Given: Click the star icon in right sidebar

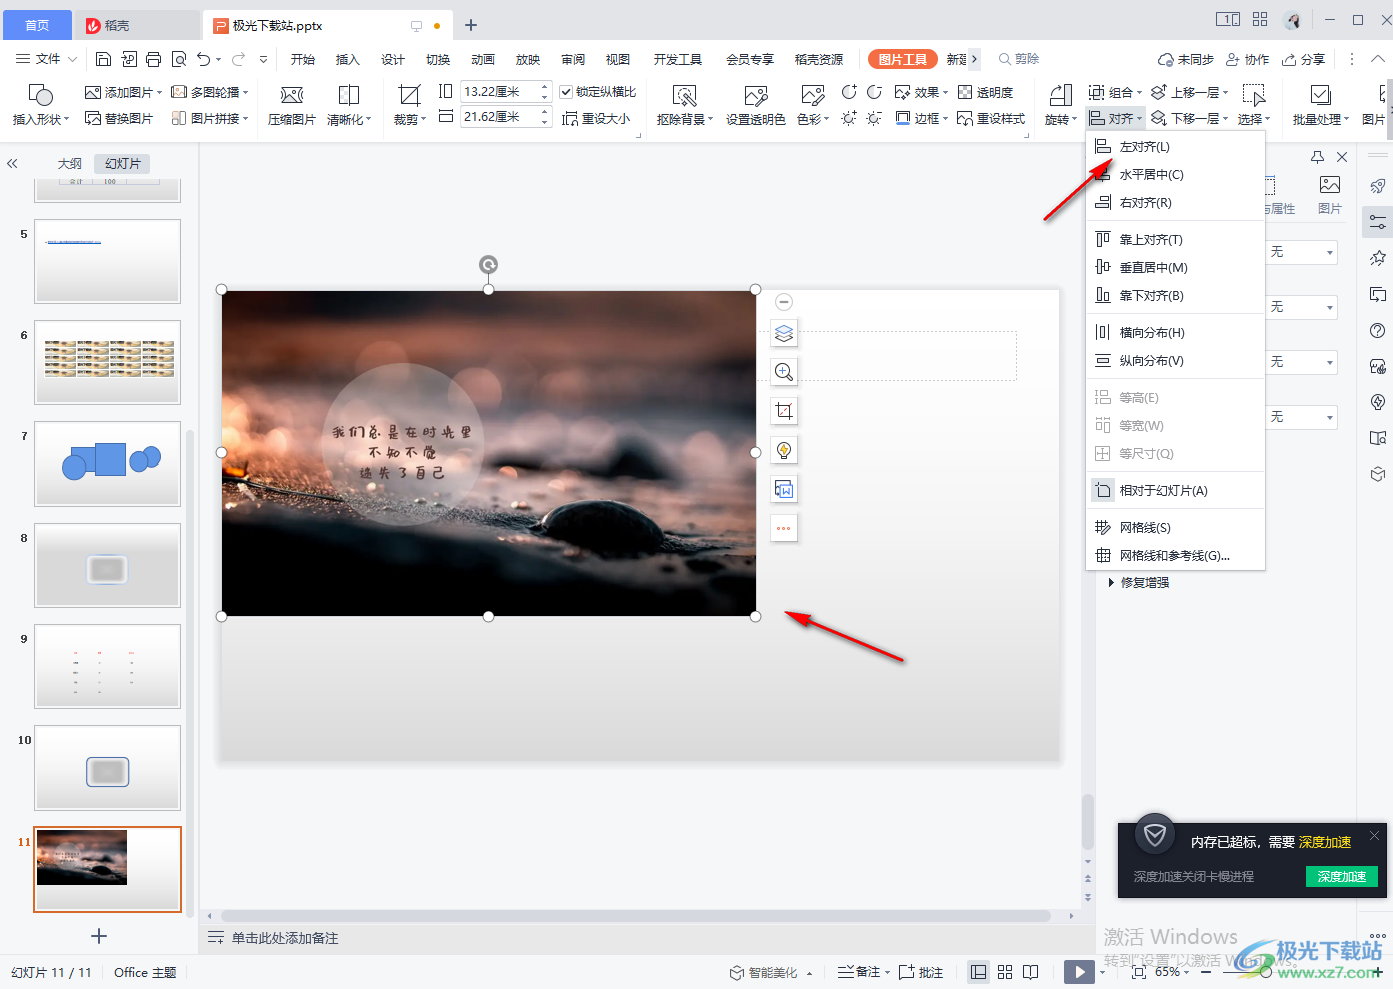Looking at the screenshot, I should click(x=1378, y=258).
